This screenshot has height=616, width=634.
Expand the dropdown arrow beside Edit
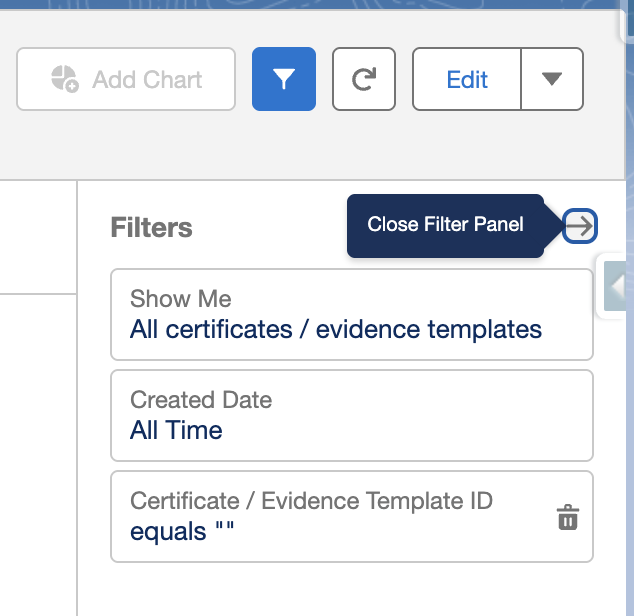552,79
